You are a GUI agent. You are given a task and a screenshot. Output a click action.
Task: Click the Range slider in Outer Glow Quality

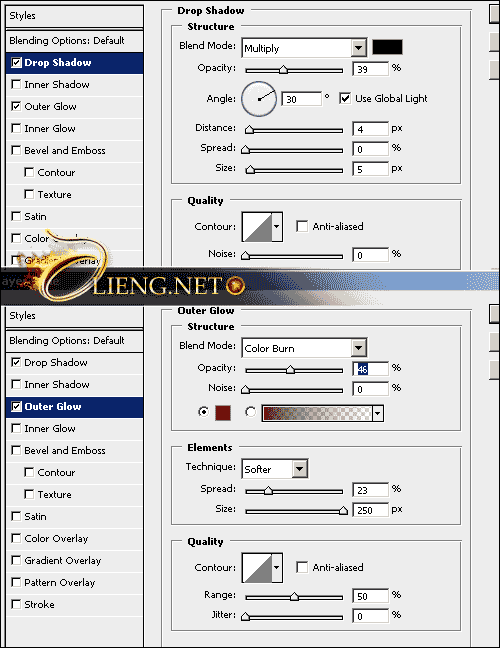pyautogui.click(x=294, y=597)
